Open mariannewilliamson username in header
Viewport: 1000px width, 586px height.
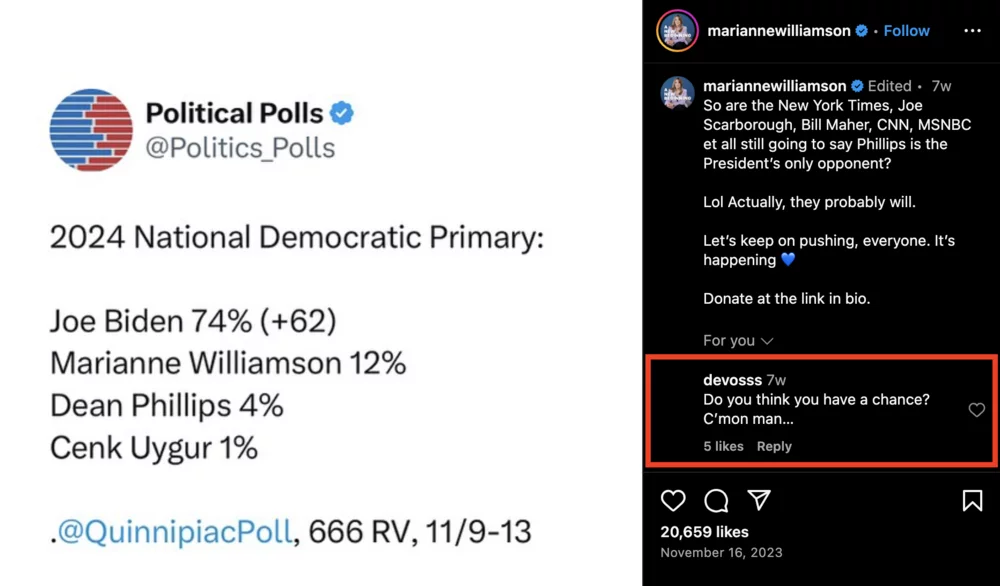779,31
